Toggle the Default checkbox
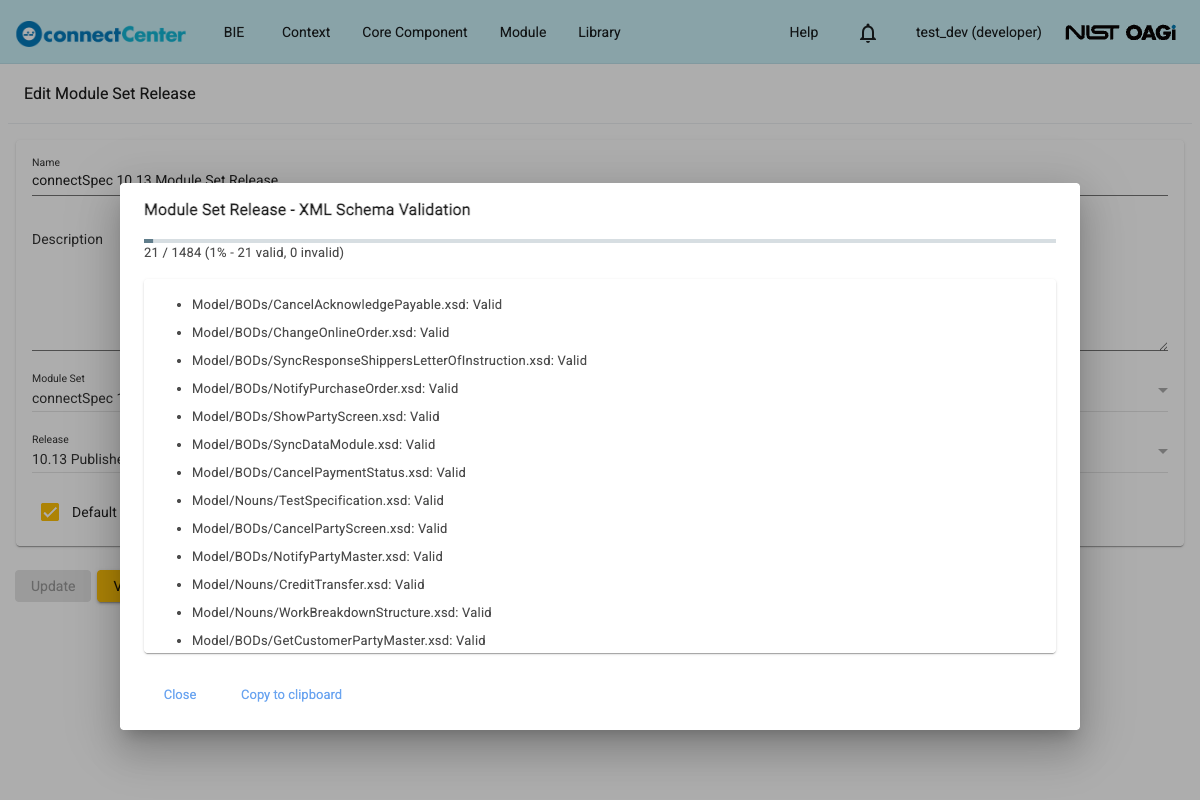This screenshot has height=800, width=1200. coord(50,512)
